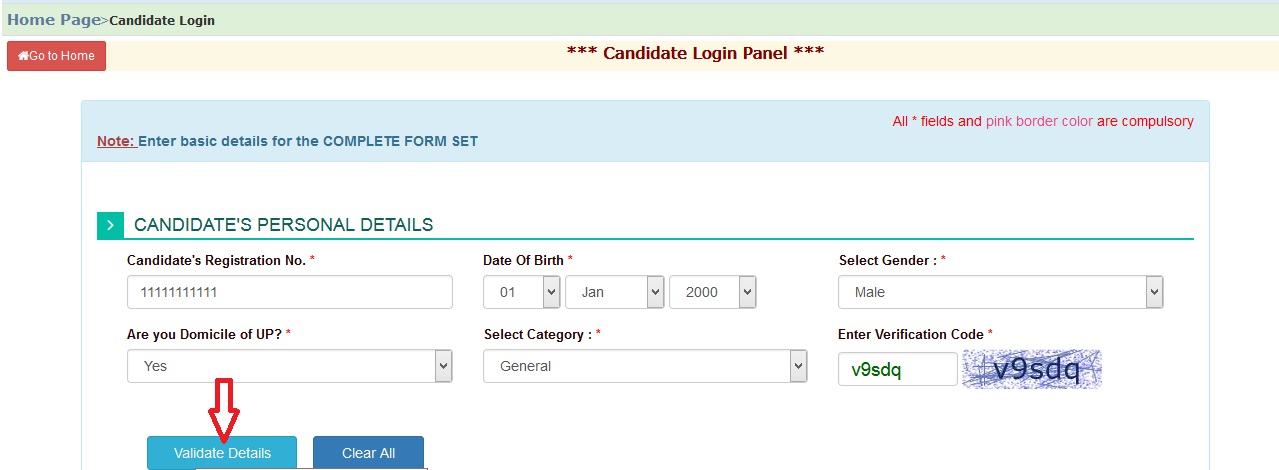
Task: Open the birth month dropdown showing Jan
Action: (x=614, y=292)
